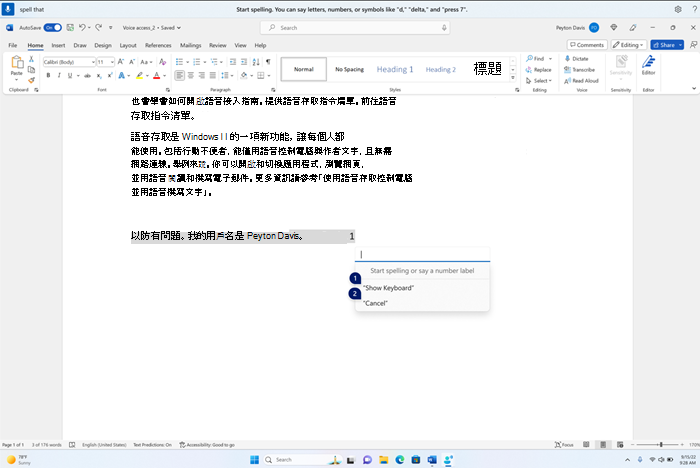Choose "Cancel" option in spelling popup
This screenshot has width=700, height=468.
point(375,303)
